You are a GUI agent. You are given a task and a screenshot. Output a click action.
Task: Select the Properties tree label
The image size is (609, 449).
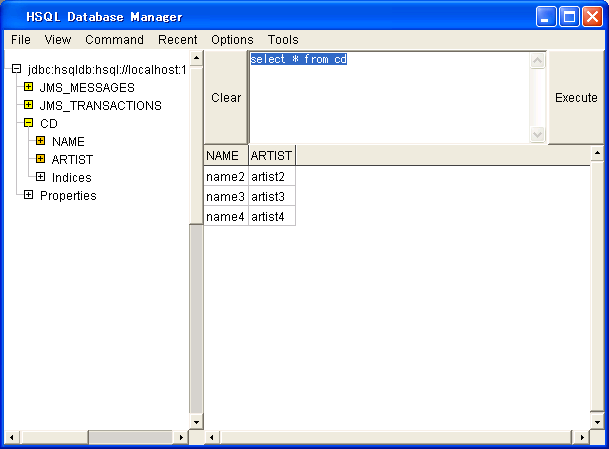(68, 195)
